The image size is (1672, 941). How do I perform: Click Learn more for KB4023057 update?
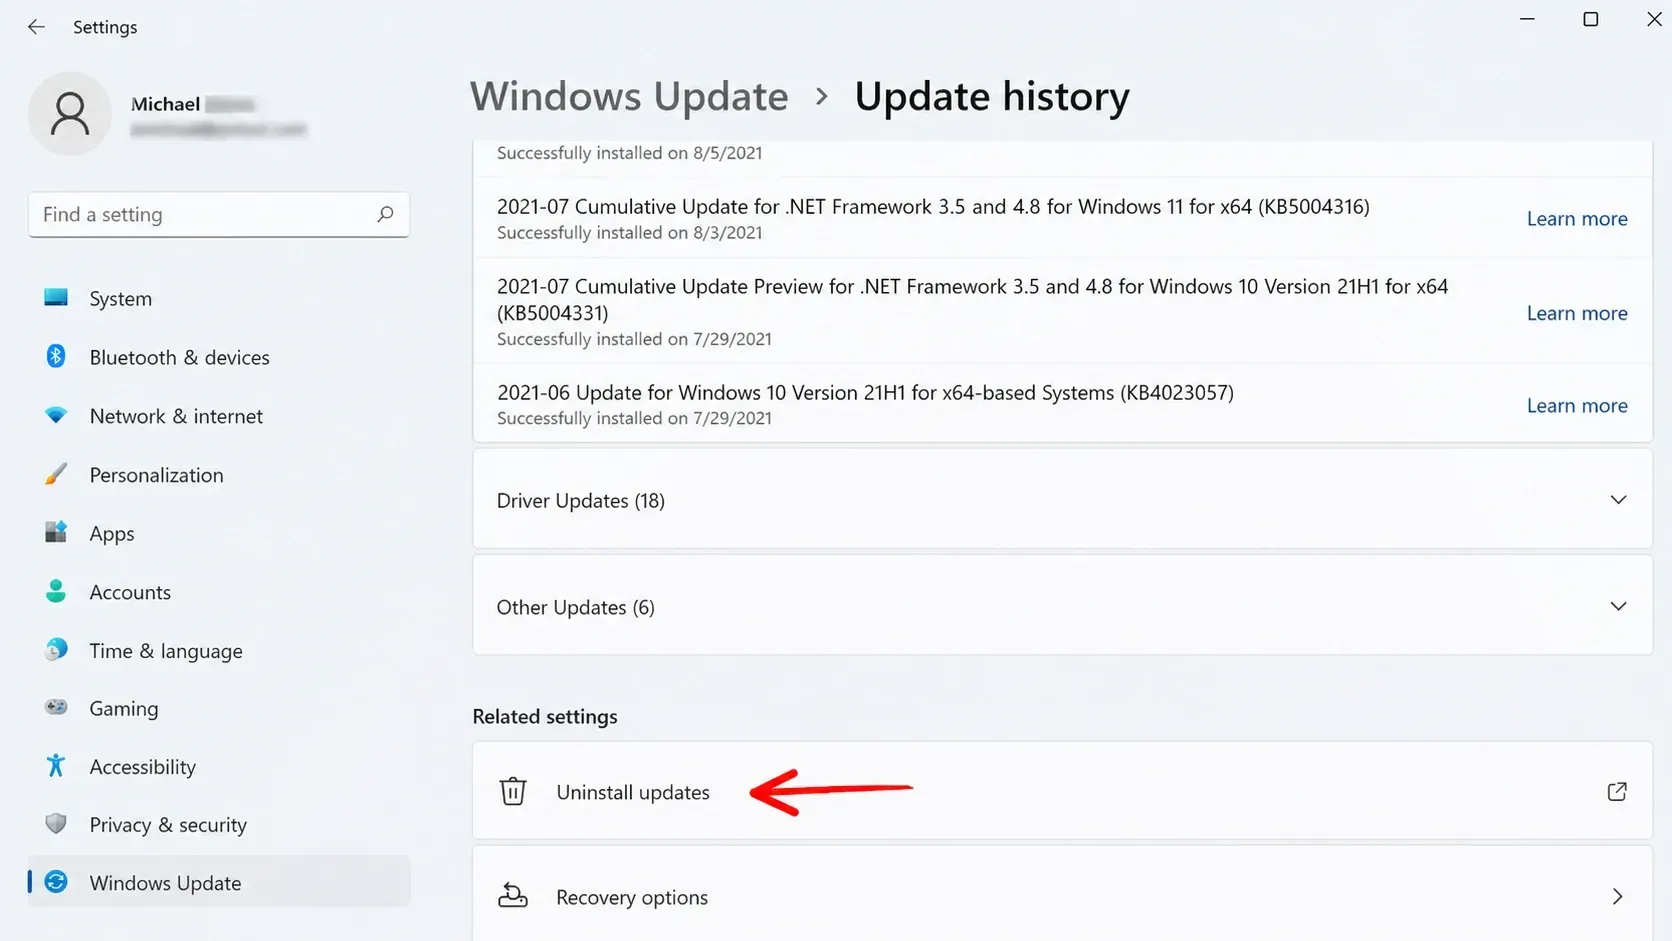pos(1577,405)
